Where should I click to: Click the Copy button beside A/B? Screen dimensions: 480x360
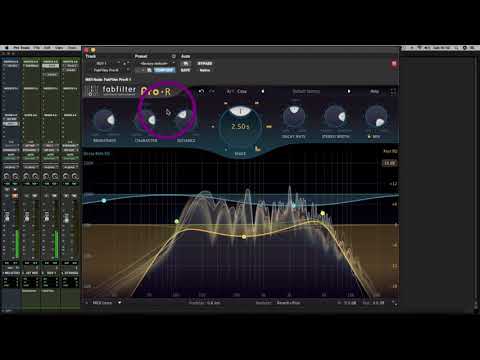(x=242, y=91)
